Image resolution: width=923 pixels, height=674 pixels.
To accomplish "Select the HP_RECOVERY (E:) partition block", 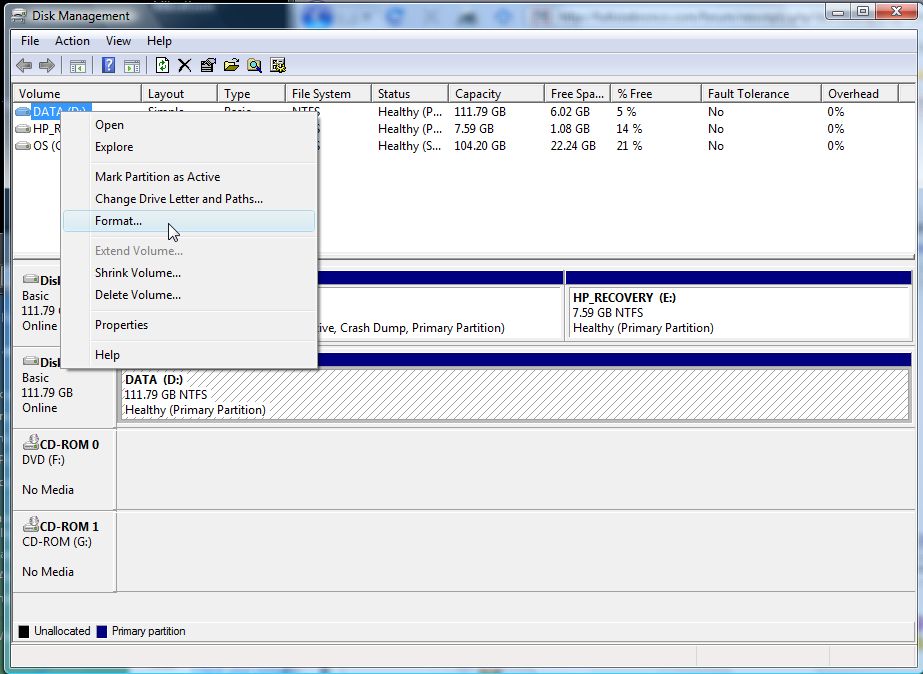I will (738, 312).
